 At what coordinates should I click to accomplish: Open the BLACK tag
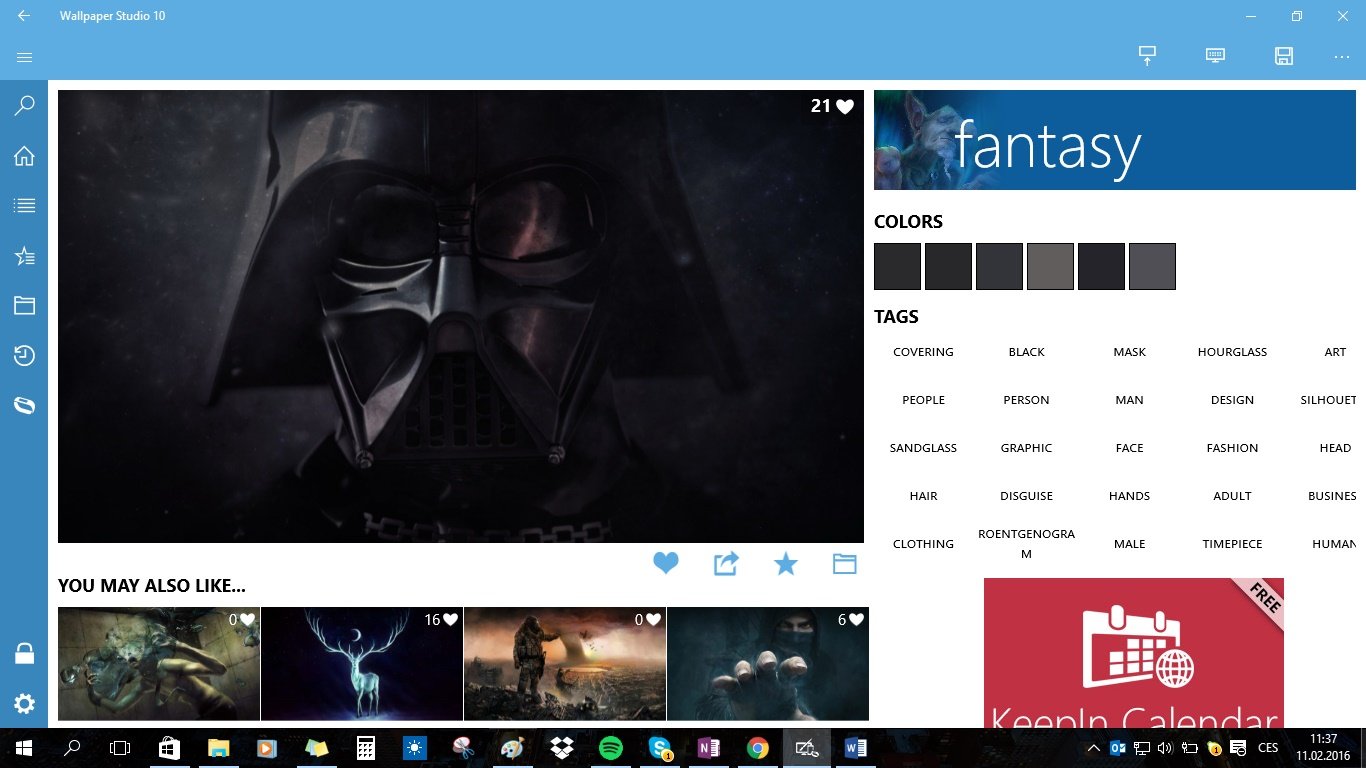point(1026,352)
